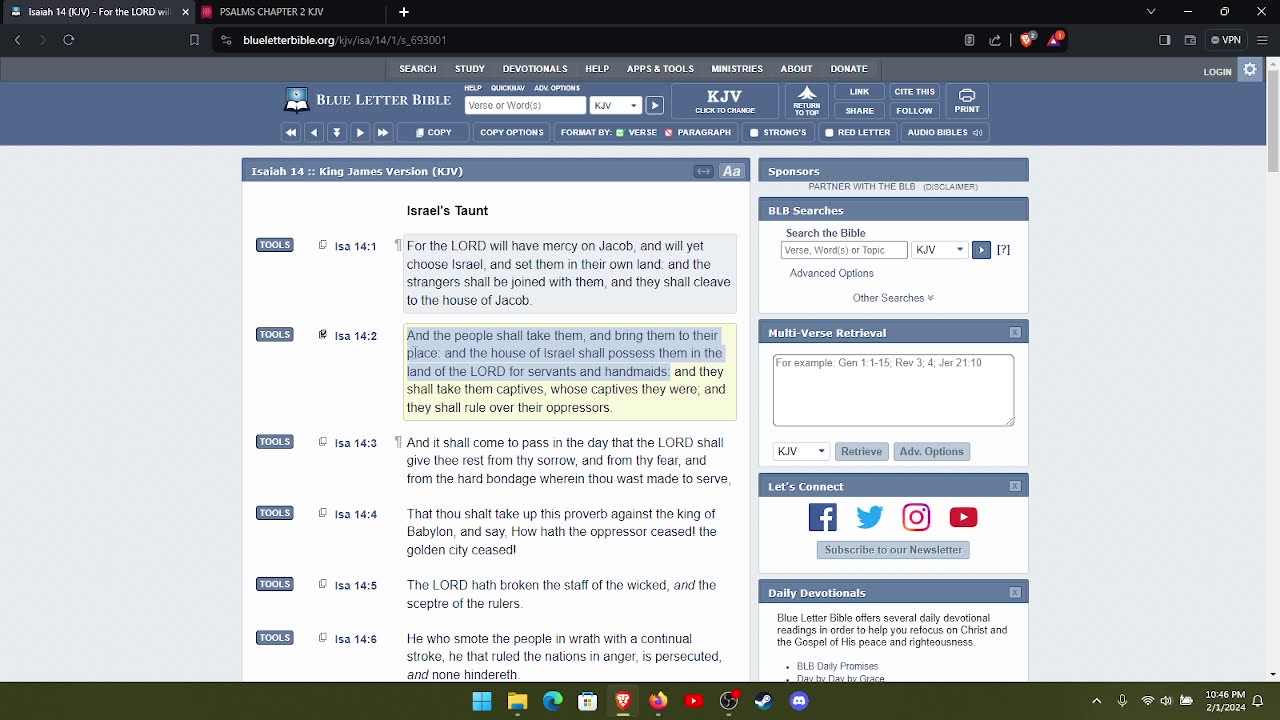Image resolution: width=1280 pixels, height=720 pixels.
Task: Open the Aa font size options
Action: 732,171
